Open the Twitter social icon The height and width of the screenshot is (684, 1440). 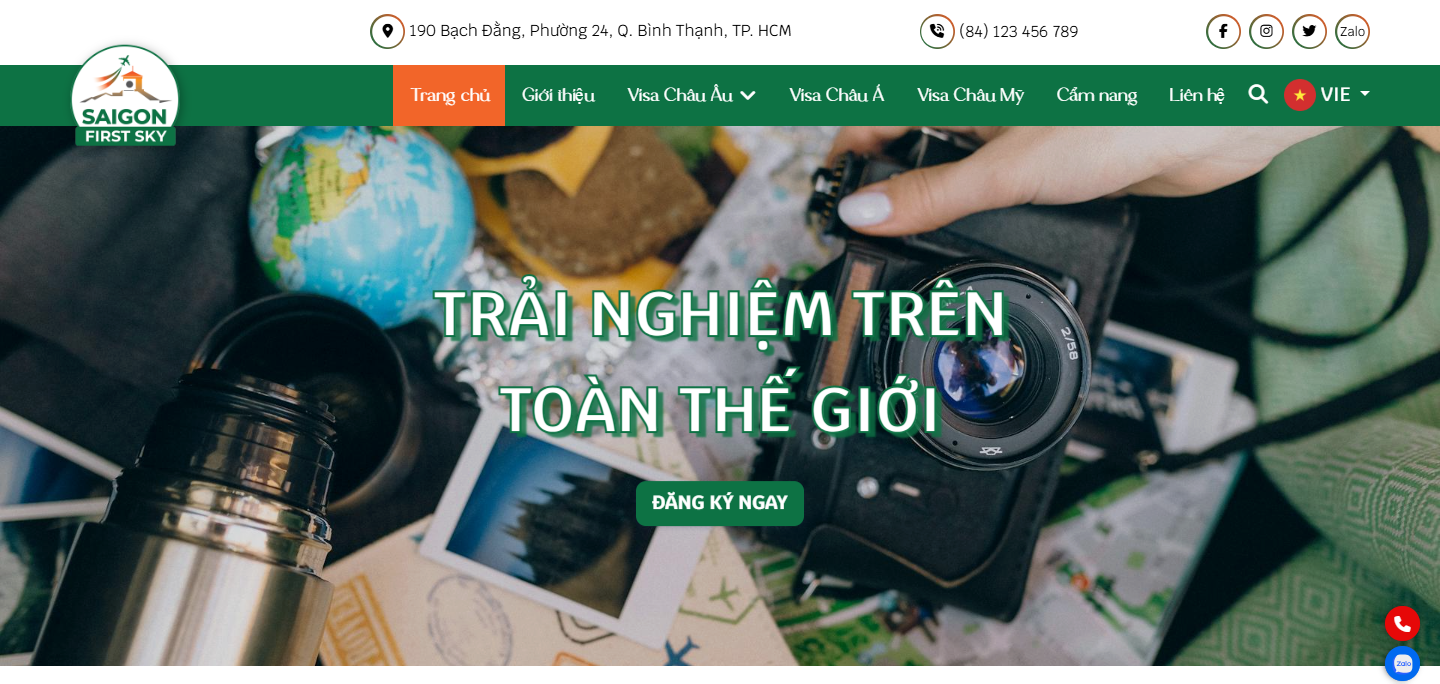point(1309,31)
